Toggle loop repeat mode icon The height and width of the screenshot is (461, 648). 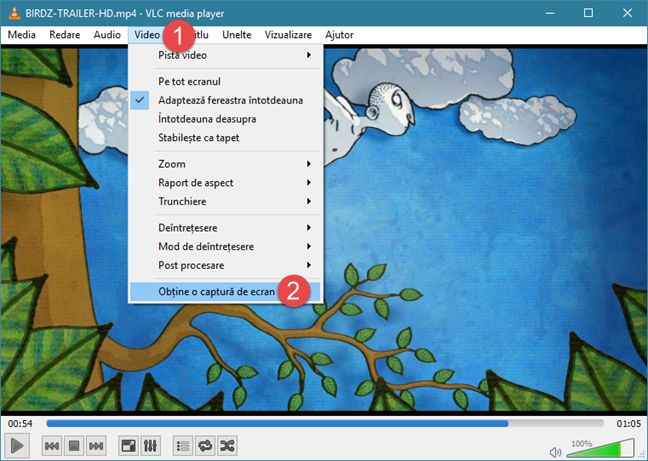[x=205, y=446]
